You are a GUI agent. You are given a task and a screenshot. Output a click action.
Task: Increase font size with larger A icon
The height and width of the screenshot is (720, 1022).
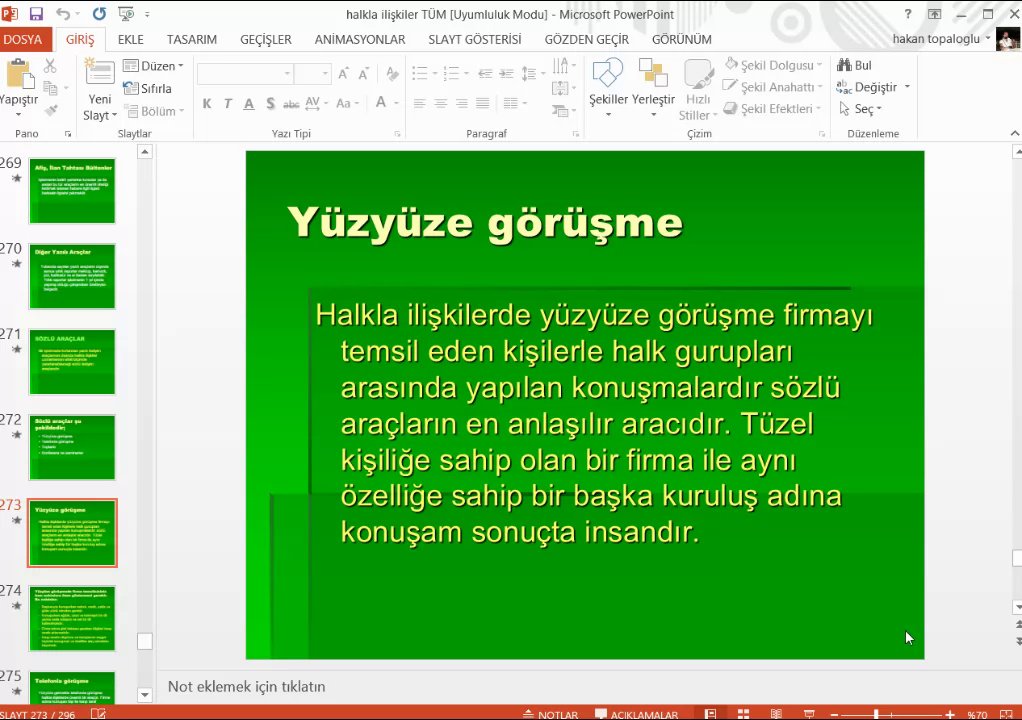[x=343, y=74]
